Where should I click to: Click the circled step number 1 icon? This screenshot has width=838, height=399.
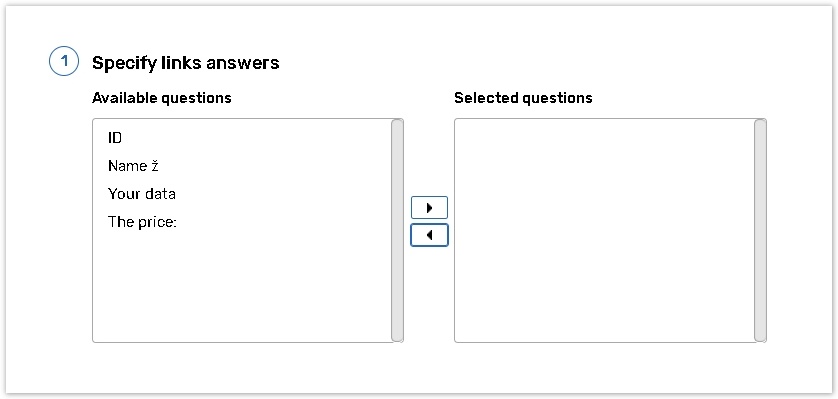[64, 62]
